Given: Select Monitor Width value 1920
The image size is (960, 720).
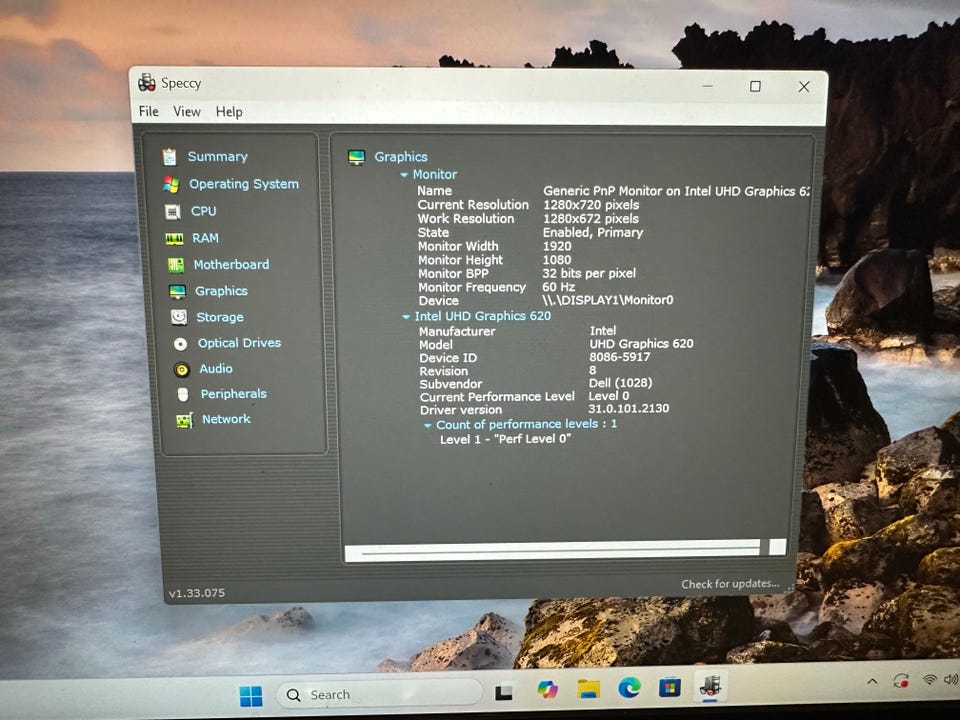Looking at the screenshot, I should click(x=557, y=246).
